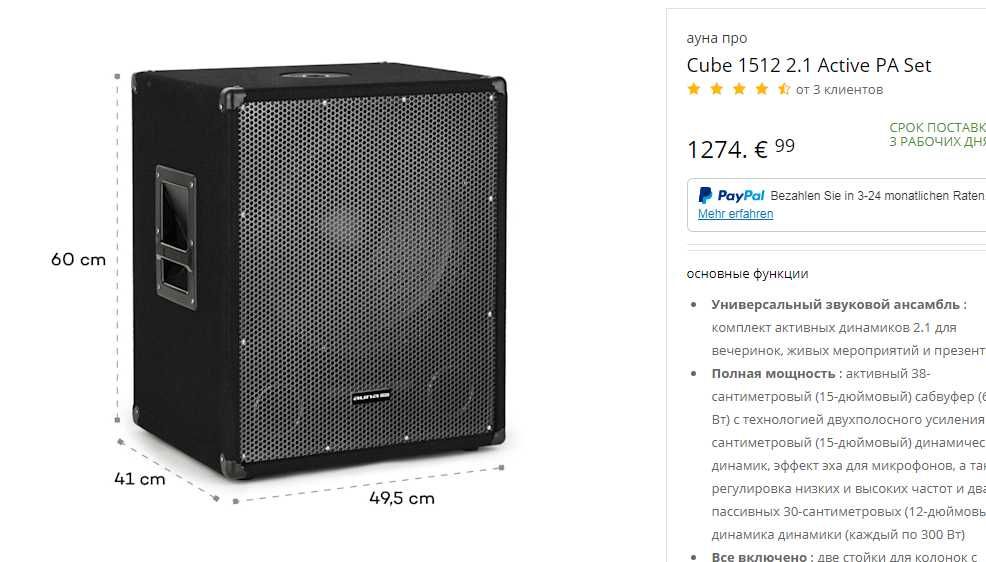Click the 1274.99 € price

[x=741, y=148]
